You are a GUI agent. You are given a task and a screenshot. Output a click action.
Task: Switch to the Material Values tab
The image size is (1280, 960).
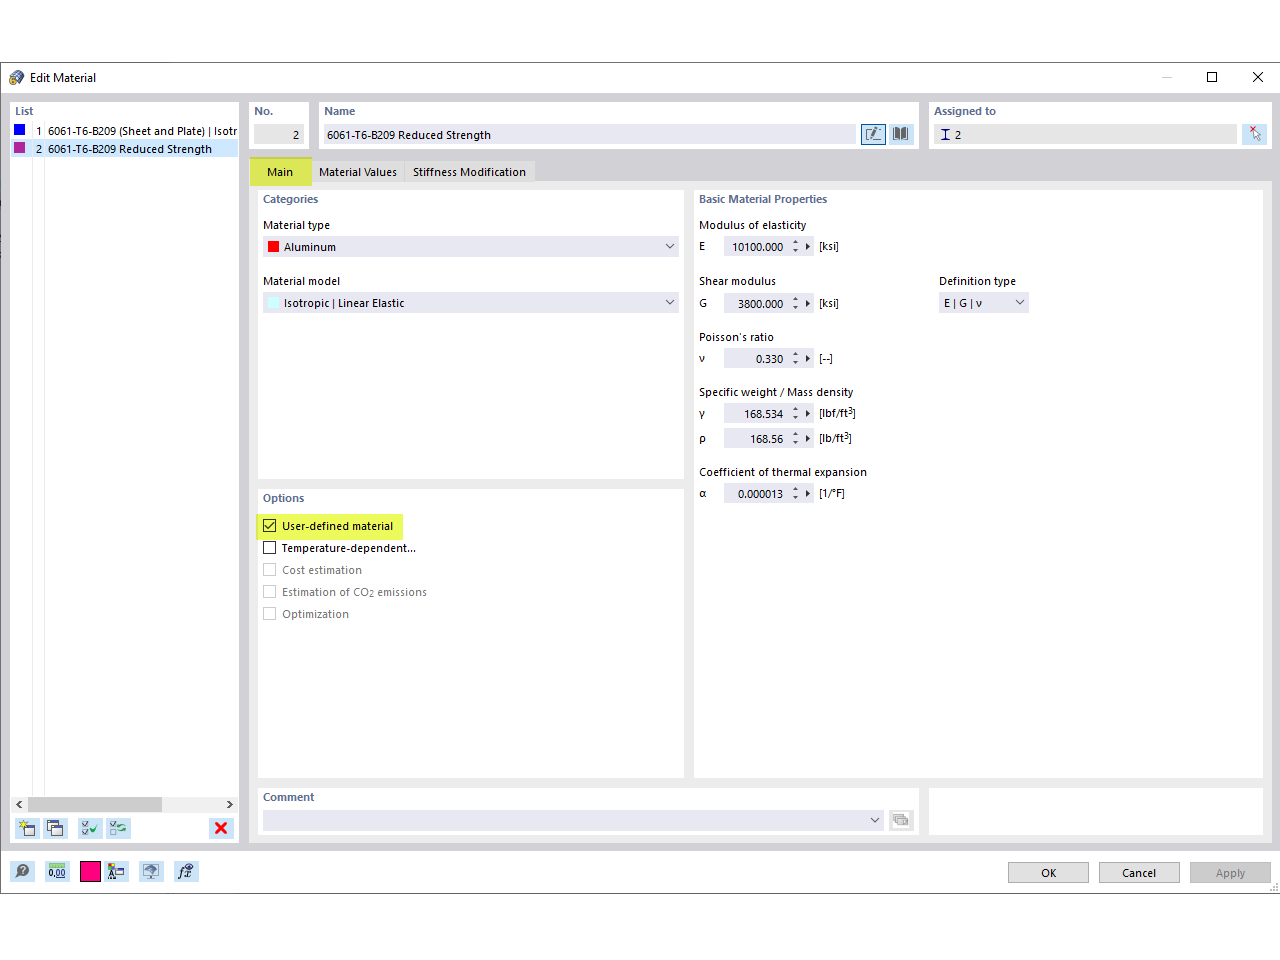pos(358,172)
